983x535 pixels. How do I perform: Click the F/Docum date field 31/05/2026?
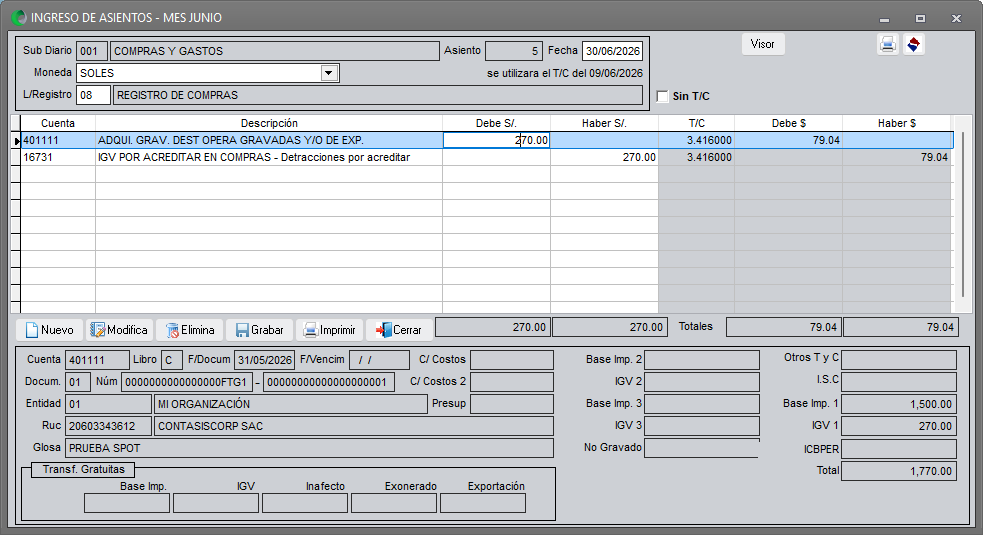(265, 360)
